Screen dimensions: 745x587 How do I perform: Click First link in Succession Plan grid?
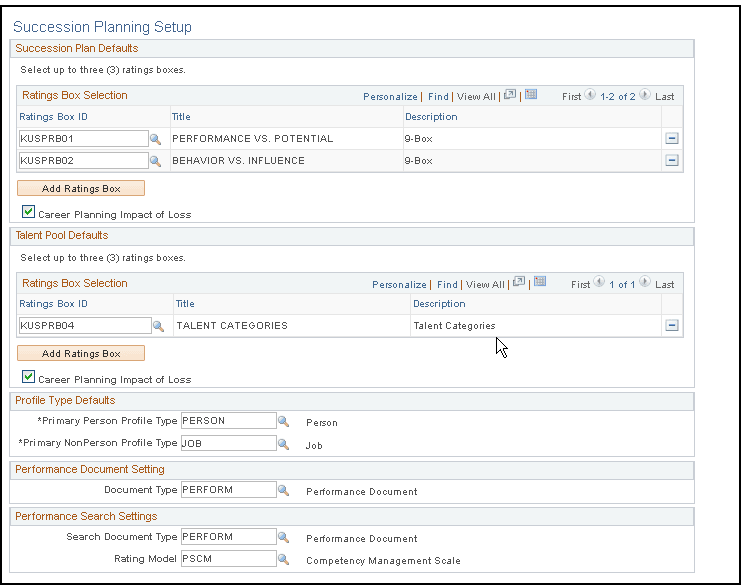(571, 96)
